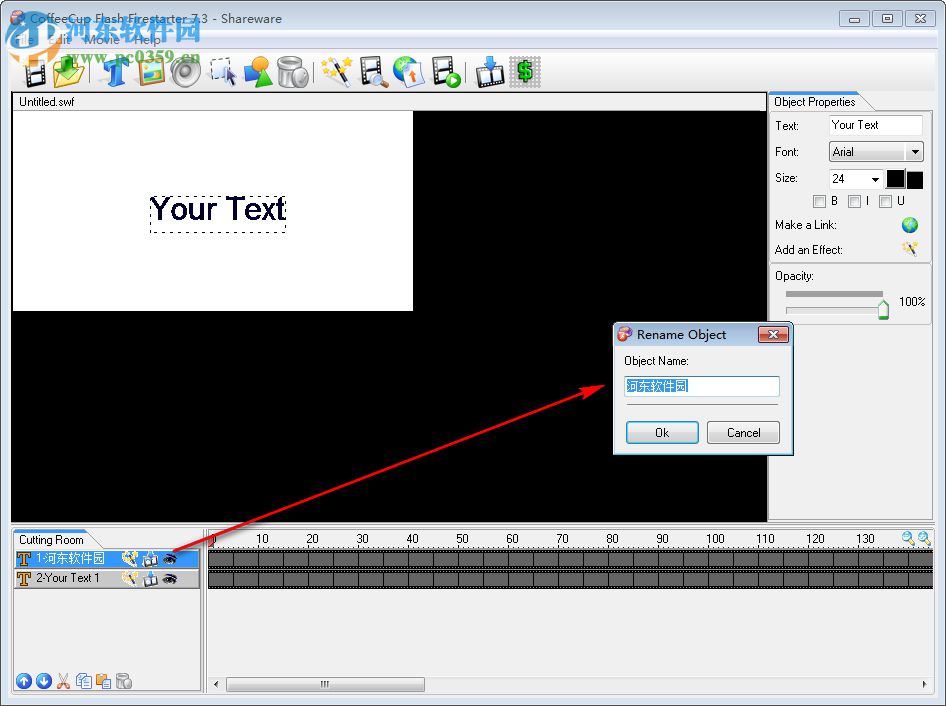The image size is (946, 706).
Task: Enable the Underline U checkbox
Action: 886,202
